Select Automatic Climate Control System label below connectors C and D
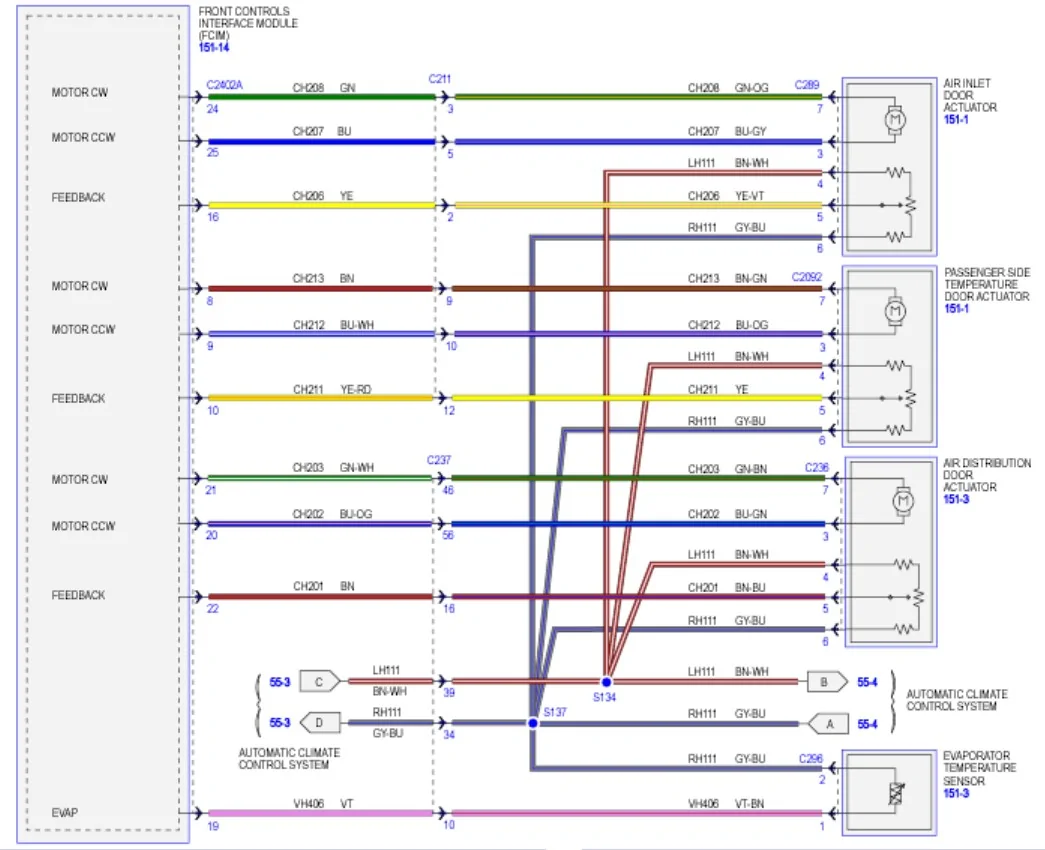This screenshot has height=850, width=1045. 289,759
